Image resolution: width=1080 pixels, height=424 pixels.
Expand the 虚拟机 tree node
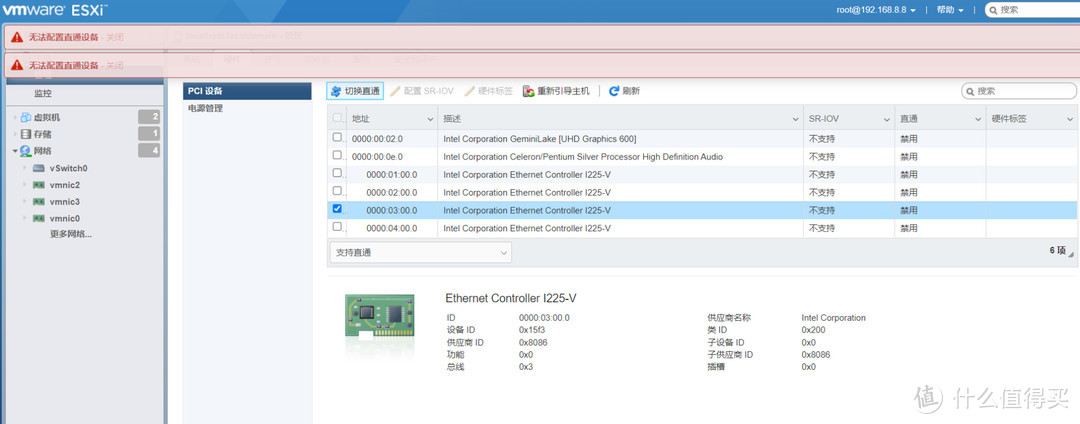pyautogui.click(x=15, y=118)
